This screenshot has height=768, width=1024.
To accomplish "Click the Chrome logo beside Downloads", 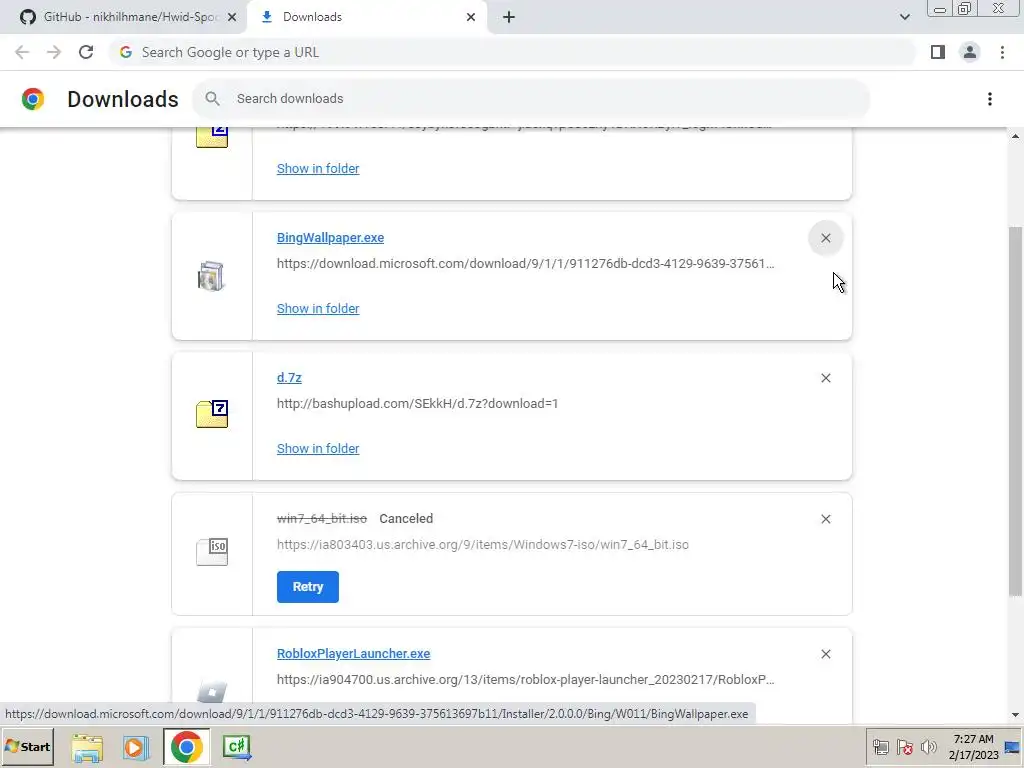I will (x=33, y=99).
